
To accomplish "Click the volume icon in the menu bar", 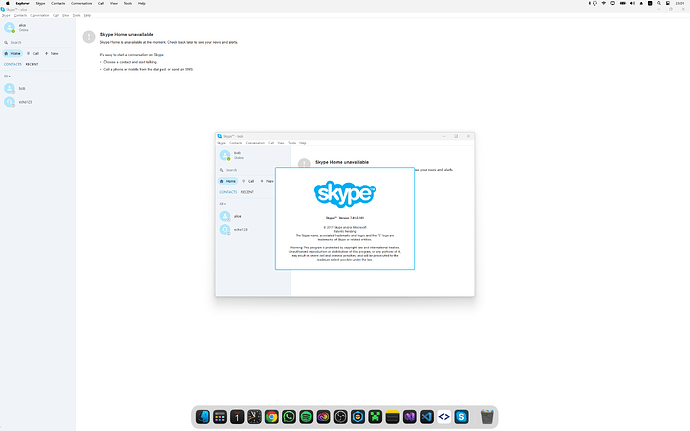I will [x=632, y=3].
